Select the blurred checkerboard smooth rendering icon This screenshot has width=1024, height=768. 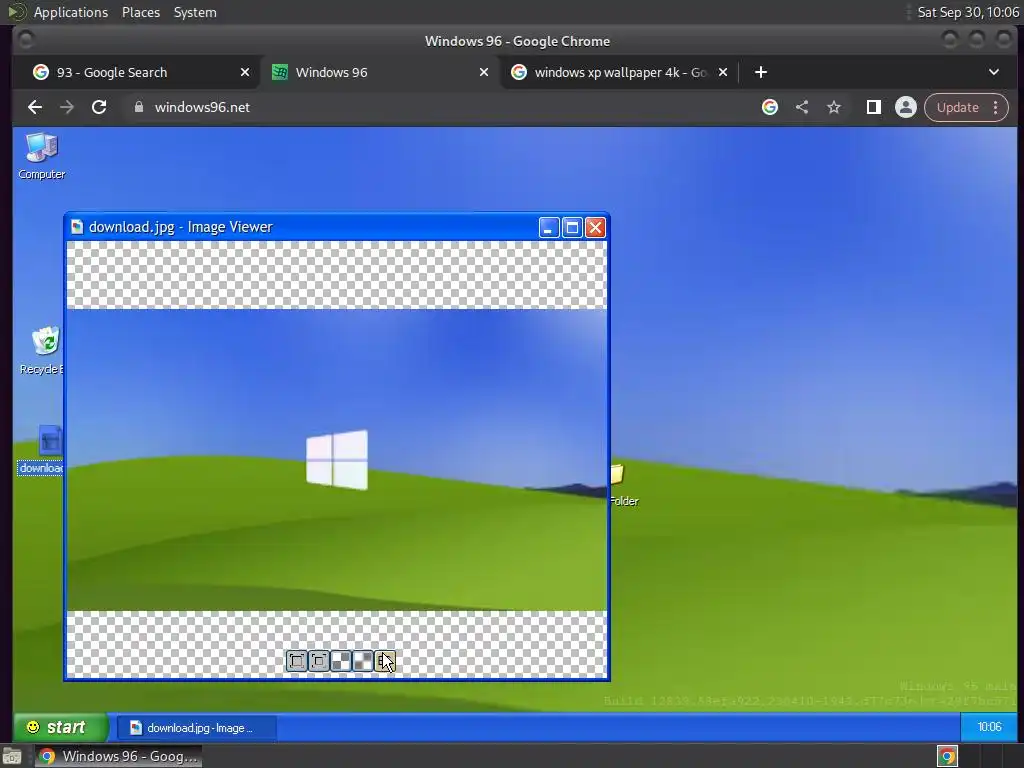point(363,661)
